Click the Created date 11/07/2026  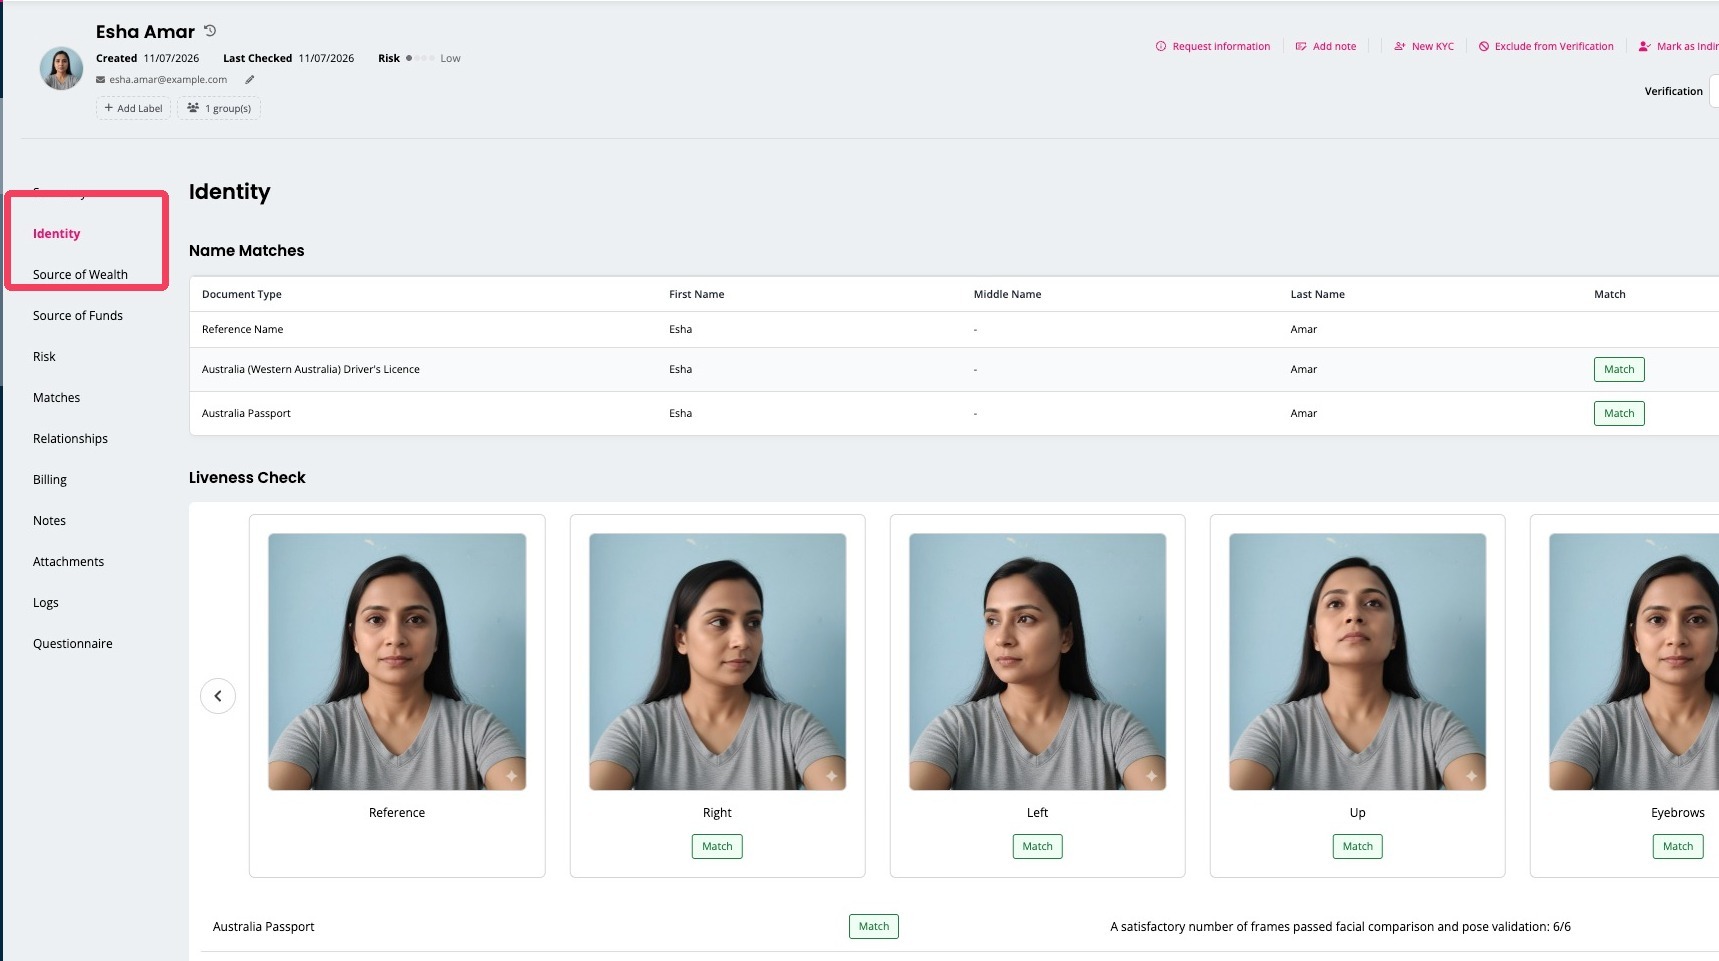tap(171, 58)
